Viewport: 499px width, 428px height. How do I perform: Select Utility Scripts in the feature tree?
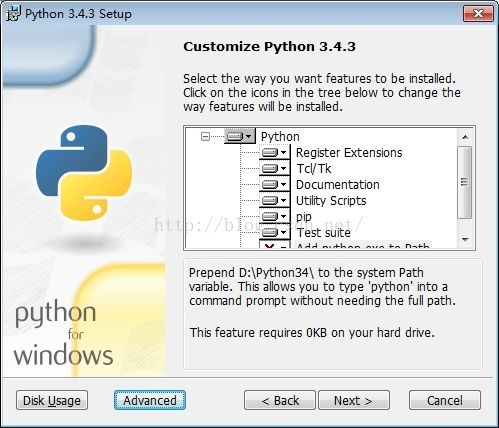tap(331, 201)
